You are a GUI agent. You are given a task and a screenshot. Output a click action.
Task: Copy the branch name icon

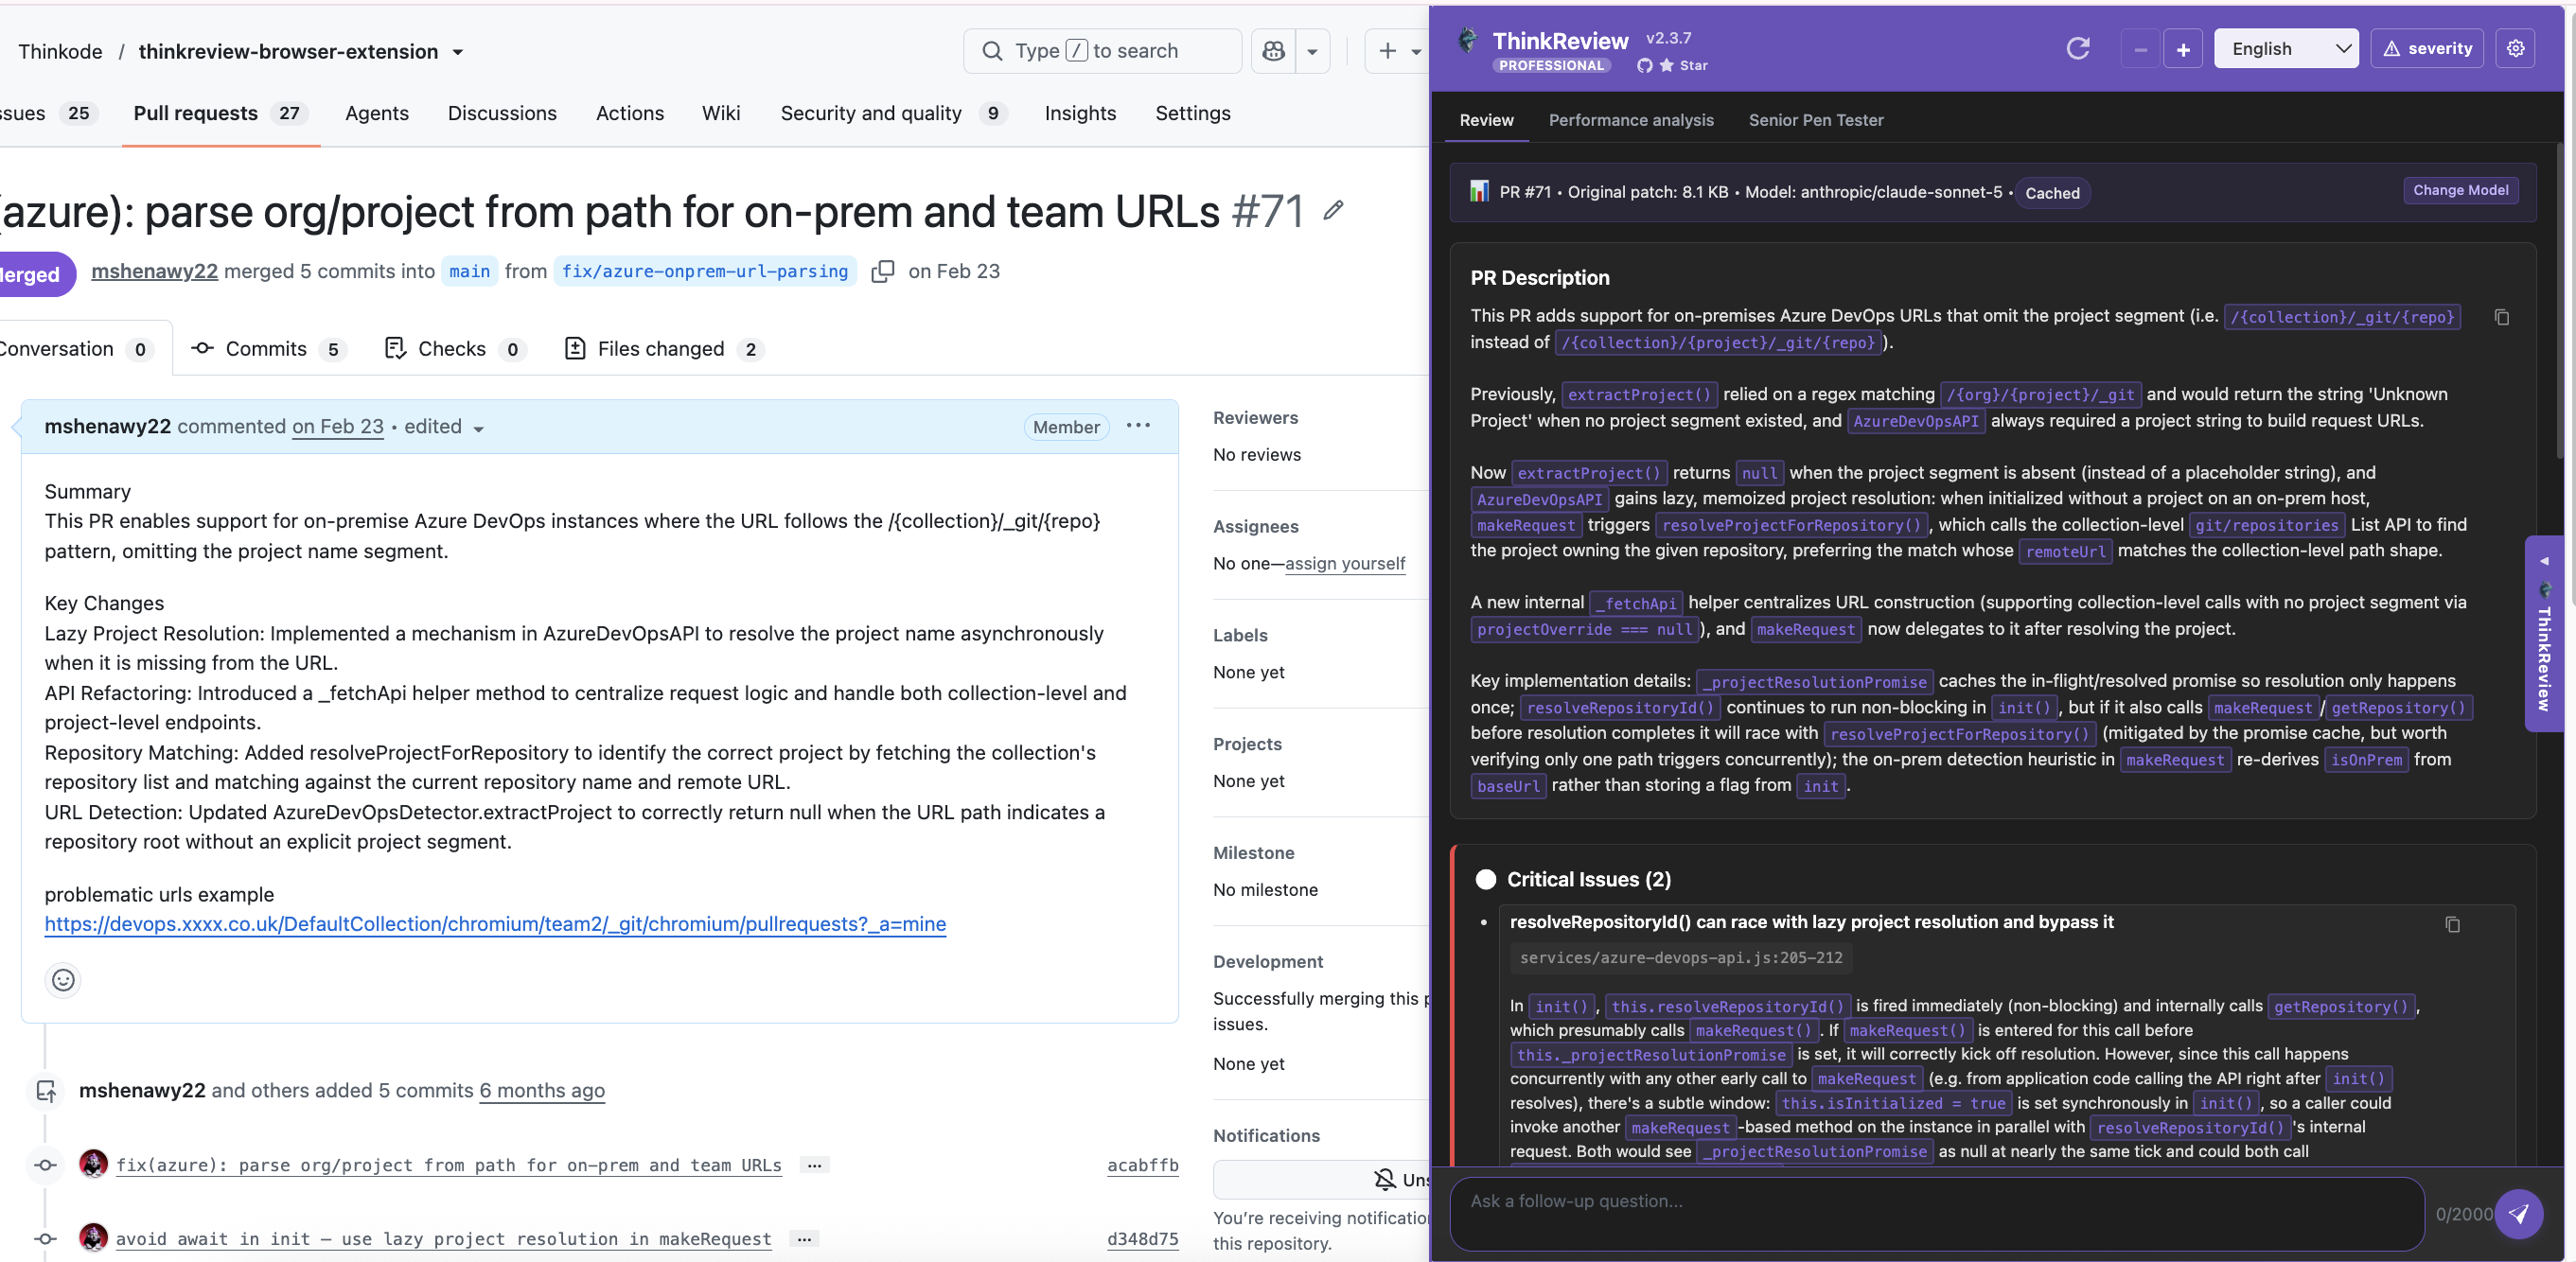(882, 272)
